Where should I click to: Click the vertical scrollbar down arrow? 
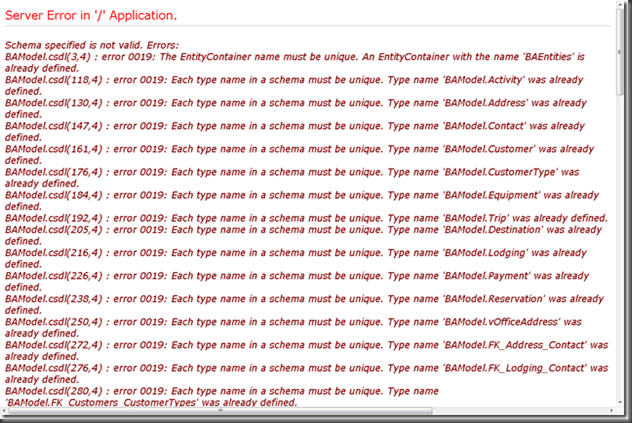pos(620,402)
